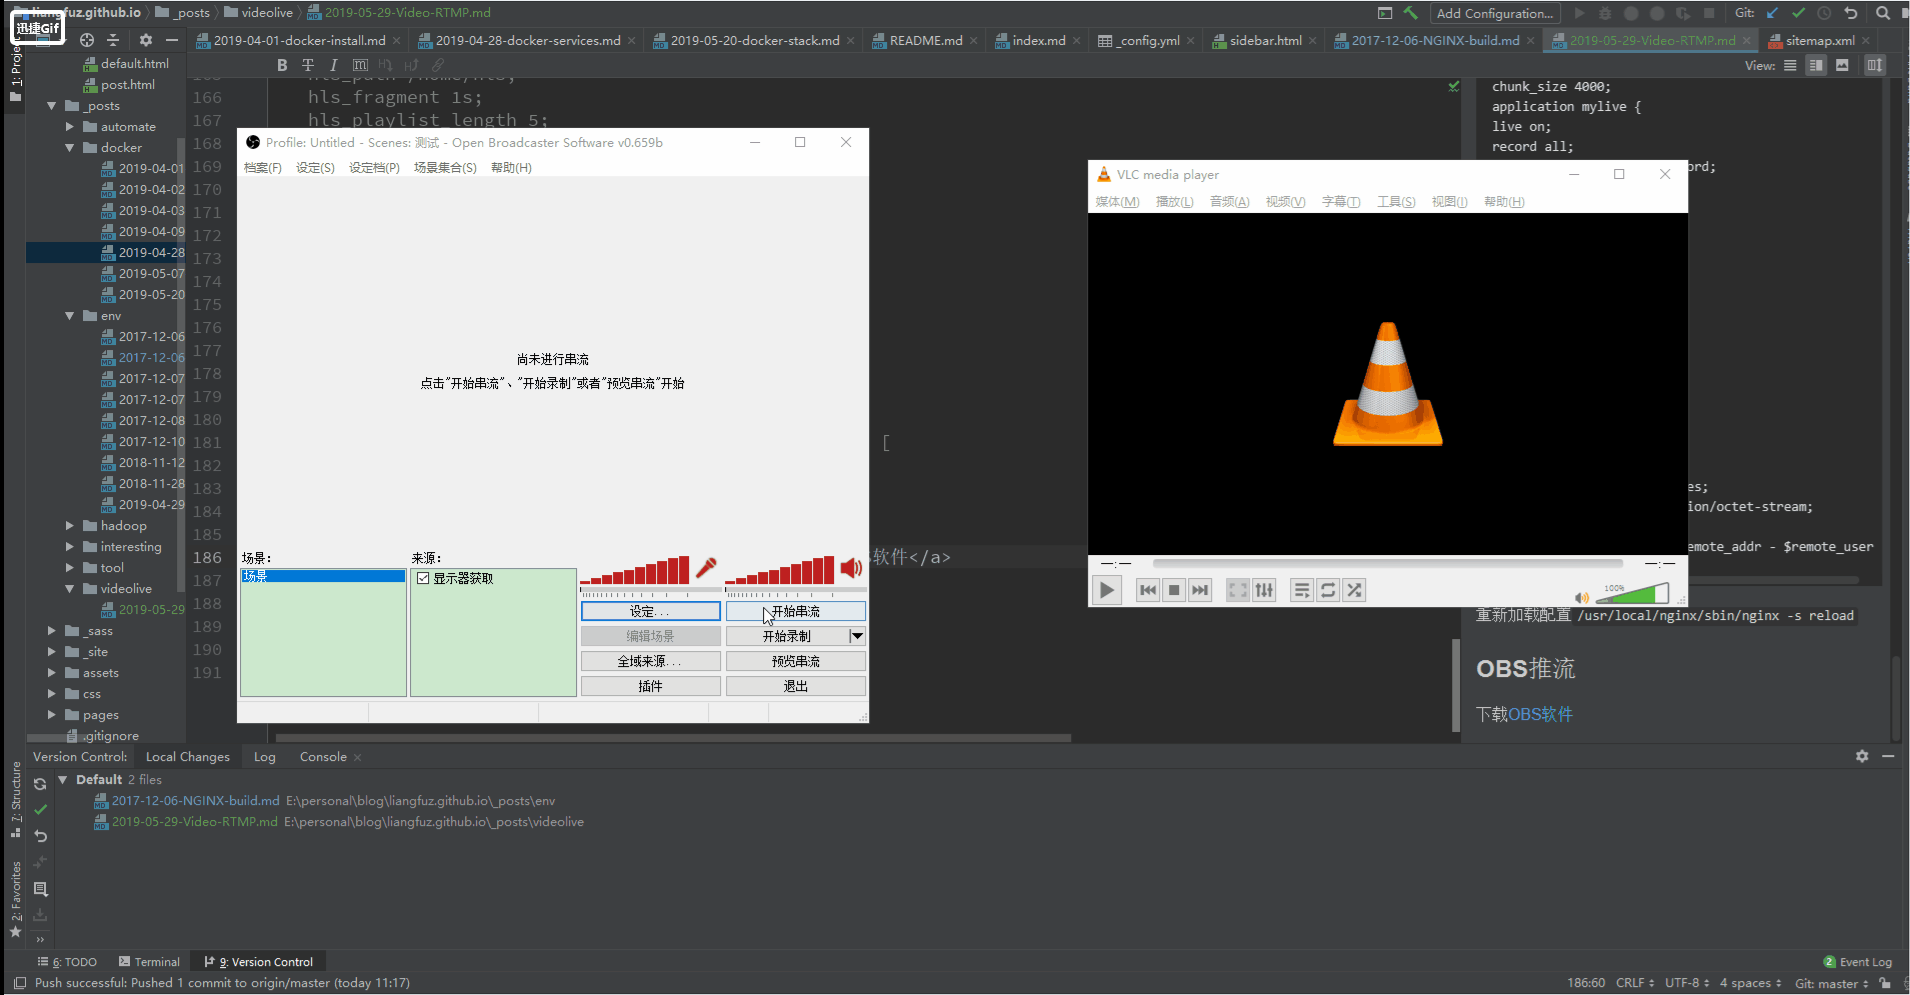The height and width of the screenshot is (995, 1910).
Task: Open 档案(F) menu in OBS
Action: click(262, 167)
